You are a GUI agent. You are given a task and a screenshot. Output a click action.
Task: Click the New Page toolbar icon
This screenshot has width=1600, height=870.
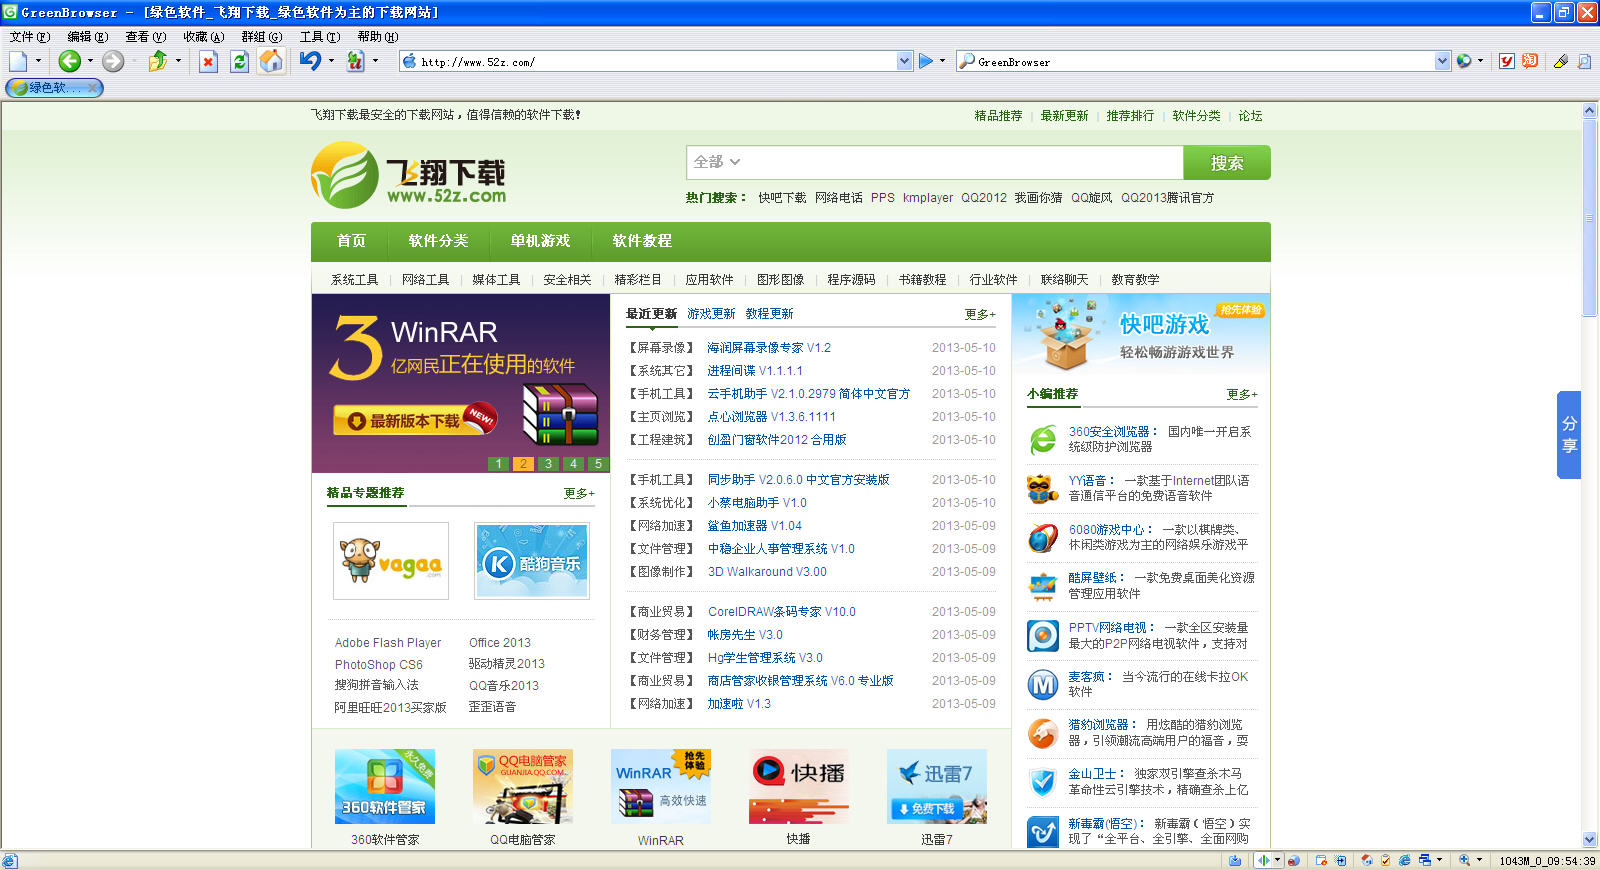coord(18,61)
